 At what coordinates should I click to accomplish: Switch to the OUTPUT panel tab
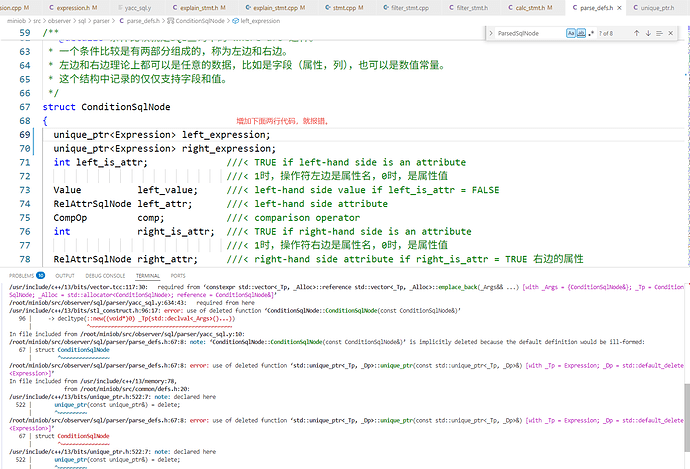(65, 275)
